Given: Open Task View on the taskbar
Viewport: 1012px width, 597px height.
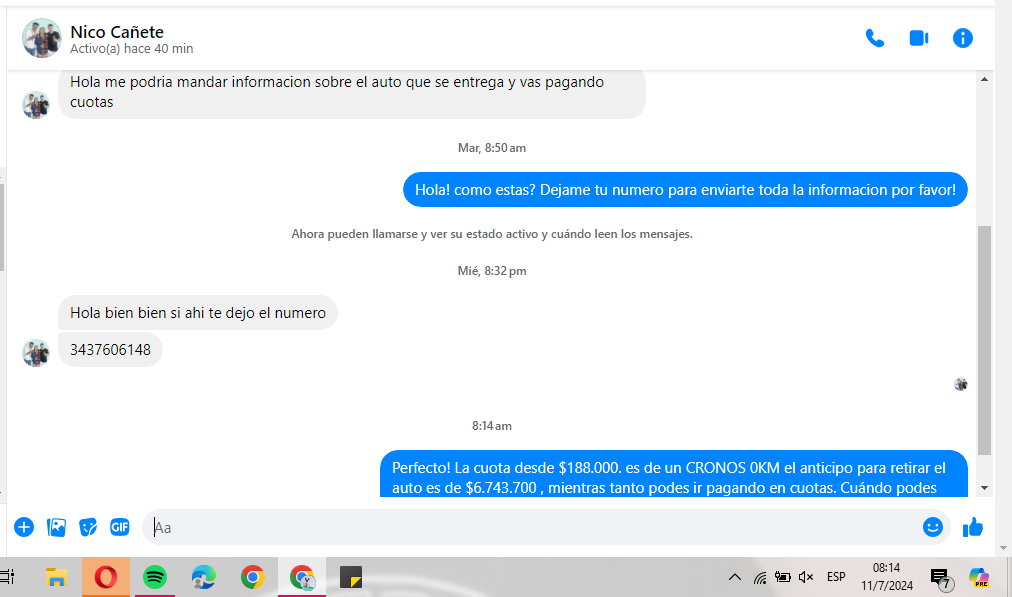Looking at the screenshot, I should [8, 577].
